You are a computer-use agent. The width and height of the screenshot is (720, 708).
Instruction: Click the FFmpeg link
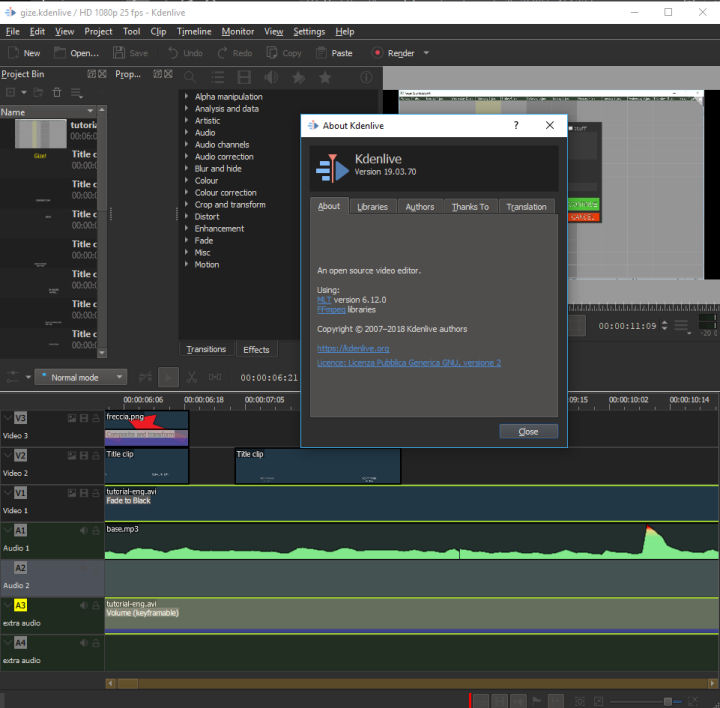(331, 310)
